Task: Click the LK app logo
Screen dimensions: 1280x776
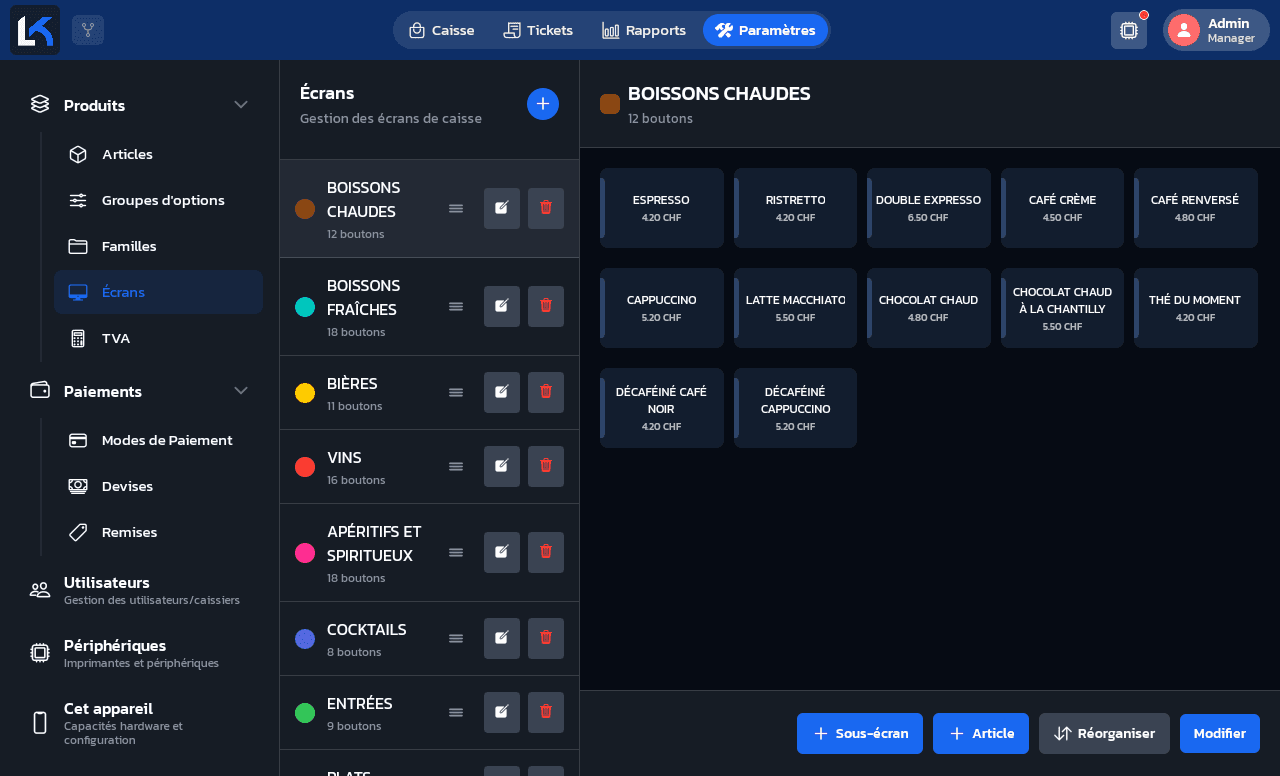Action: (x=35, y=30)
